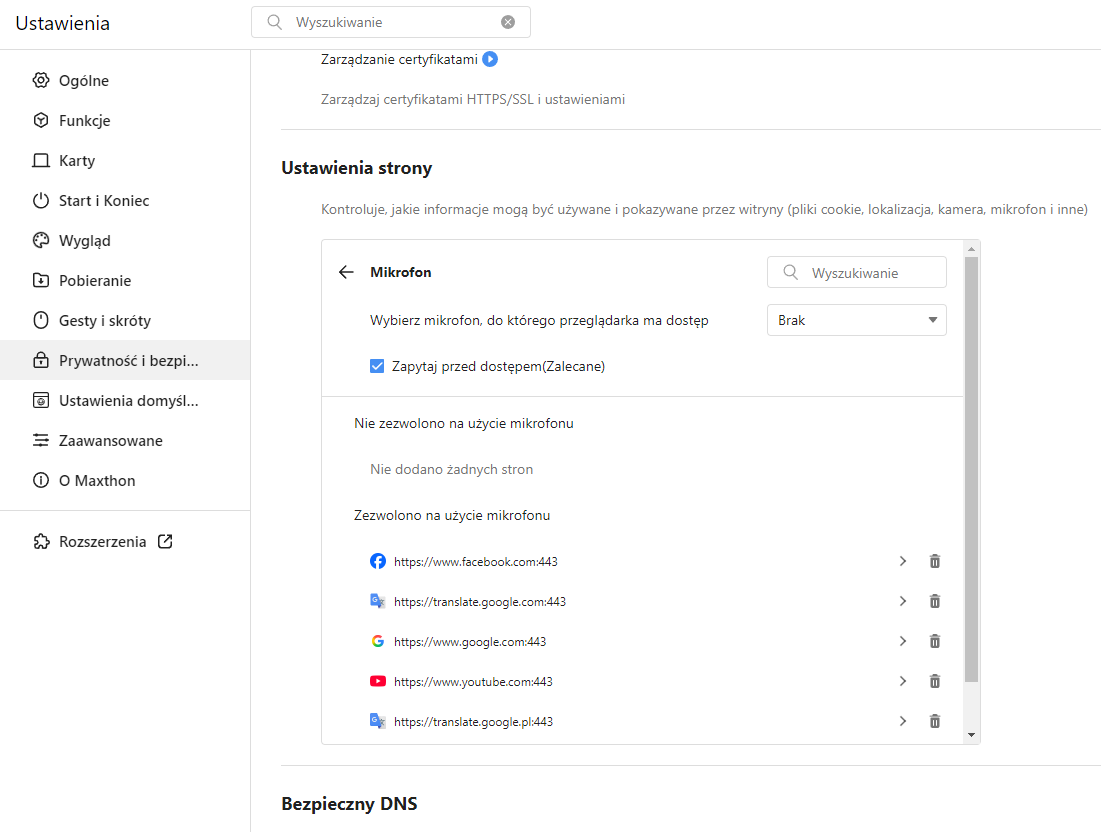Click https://translate.google.com:443 entry text
1101x832 pixels.
(x=480, y=602)
